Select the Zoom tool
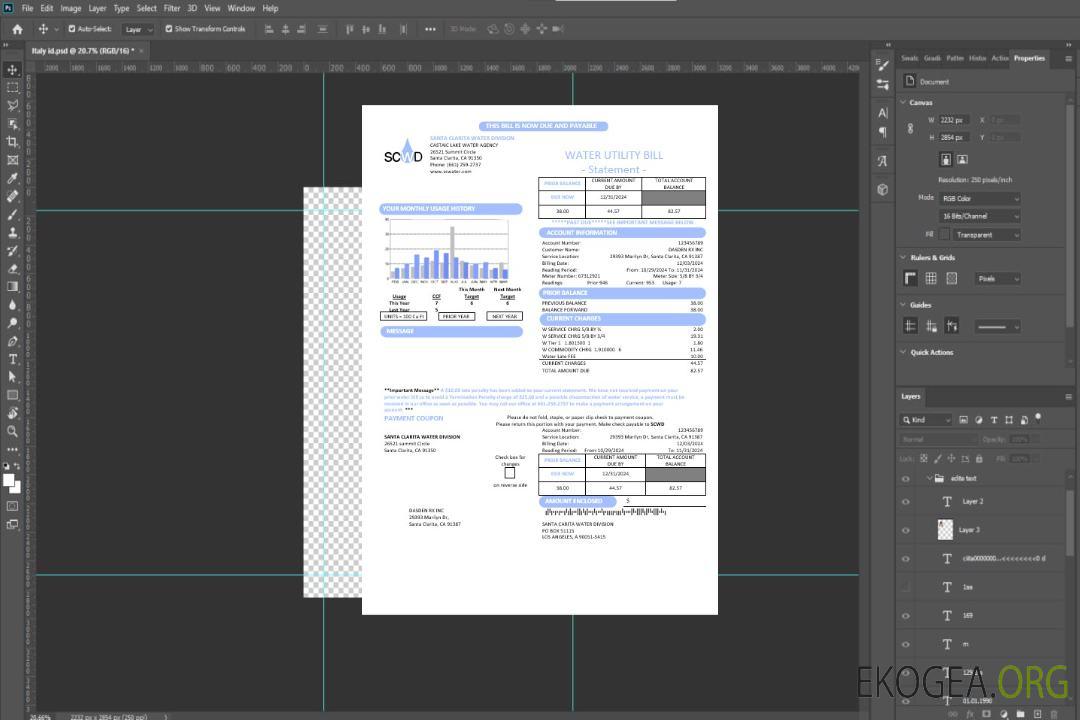The image size is (1080, 720). coord(13,431)
